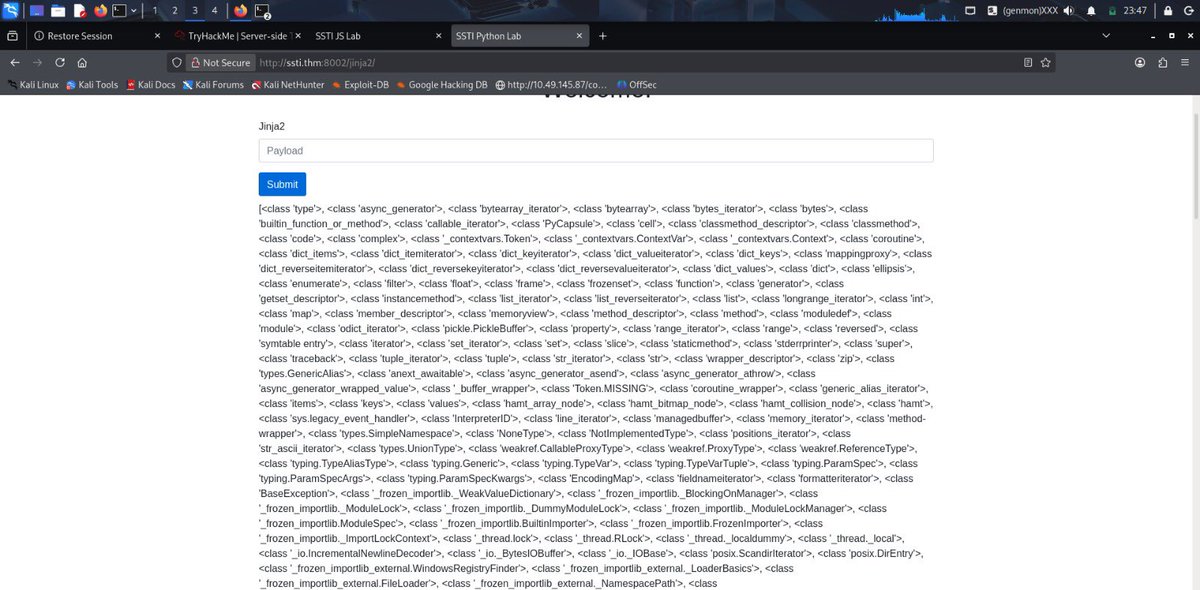Go back to the previous page
1200x590 pixels.
(x=14, y=62)
